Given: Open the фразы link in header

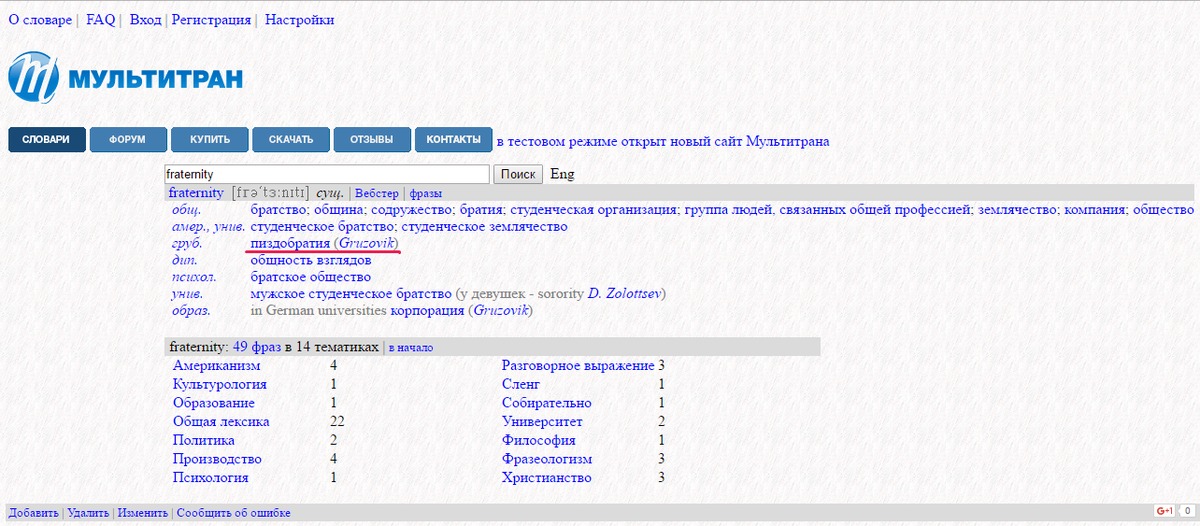Looking at the screenshot, I should pyautogui.click(x=426, y=193).
